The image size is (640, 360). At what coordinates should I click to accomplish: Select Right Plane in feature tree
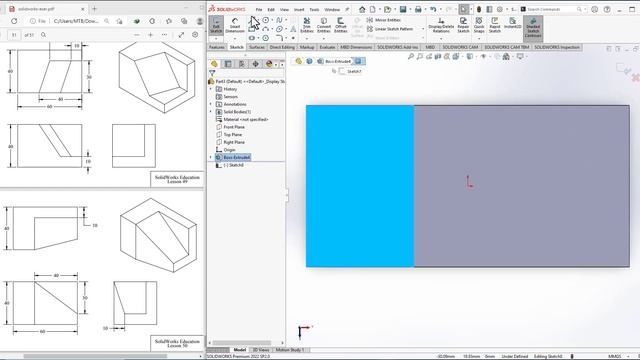tap(230, 142)
